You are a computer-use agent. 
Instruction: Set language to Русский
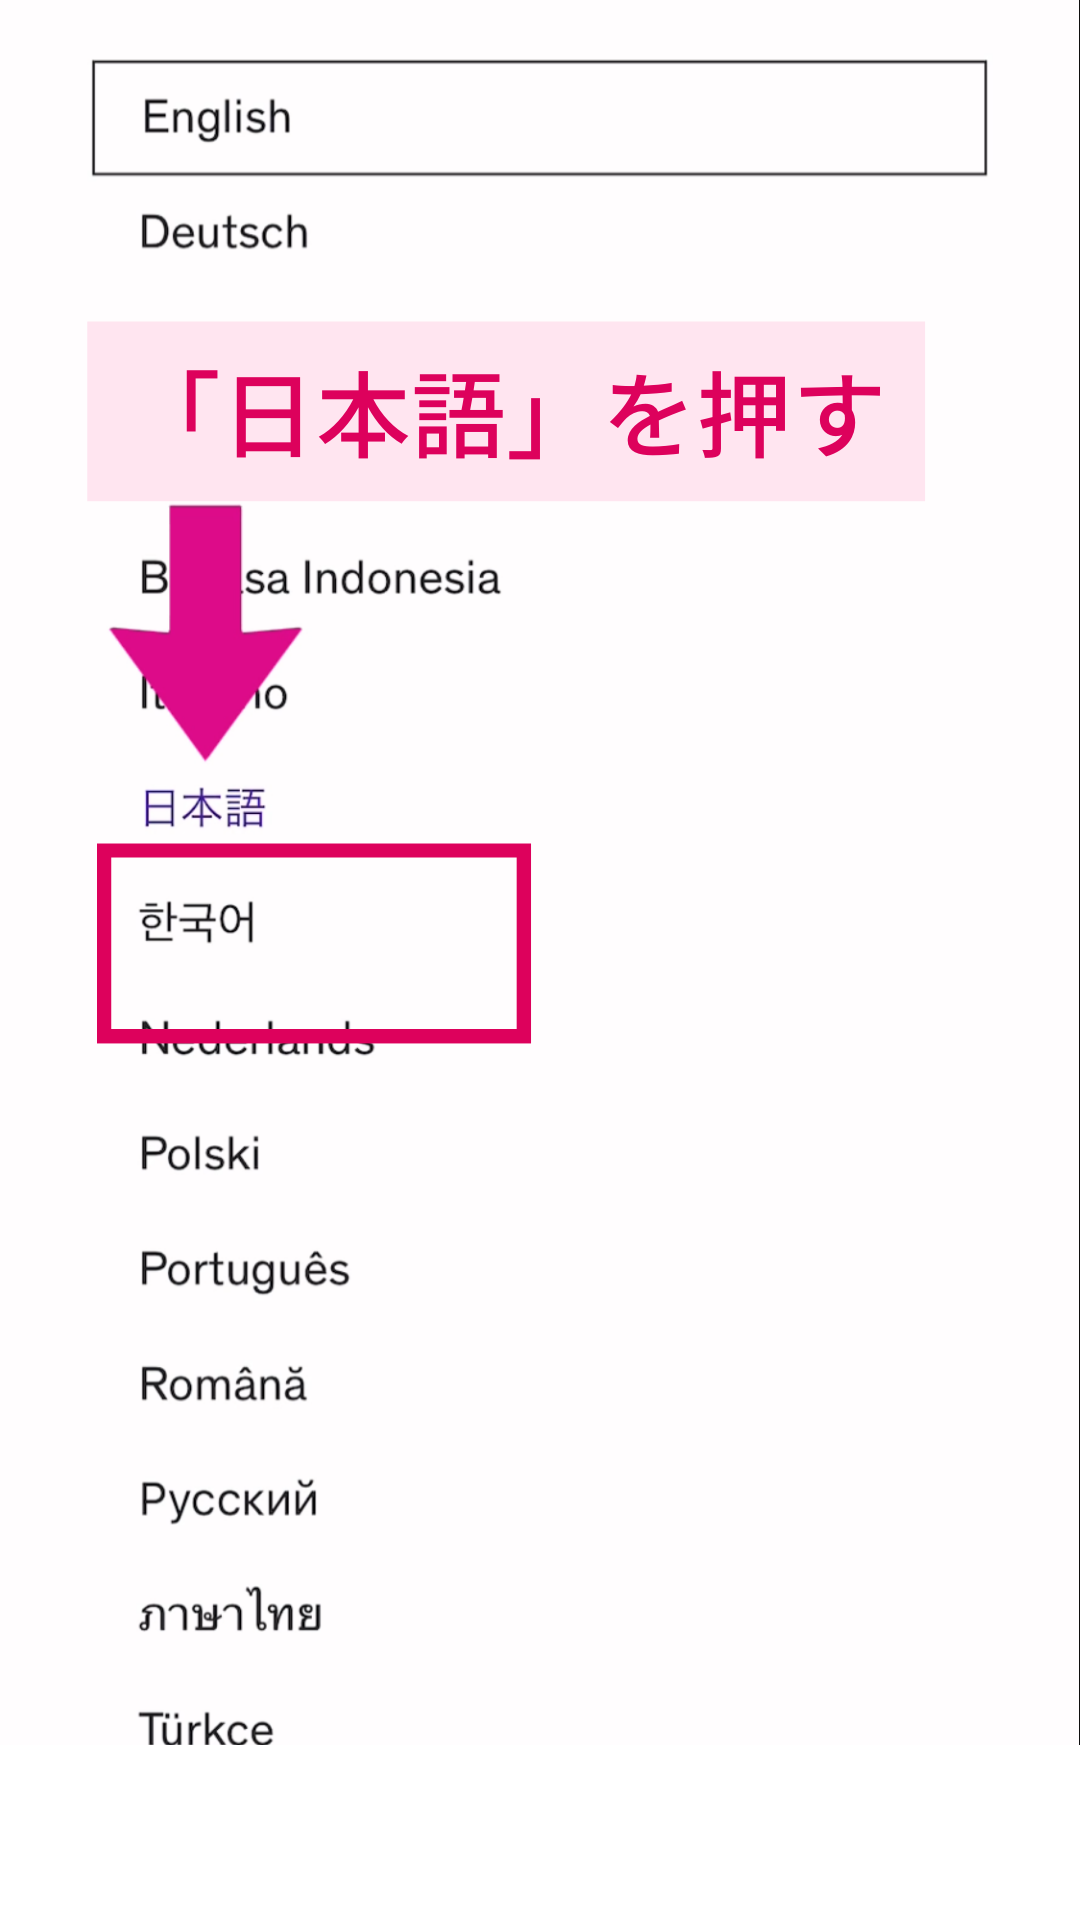(229, 1500)
